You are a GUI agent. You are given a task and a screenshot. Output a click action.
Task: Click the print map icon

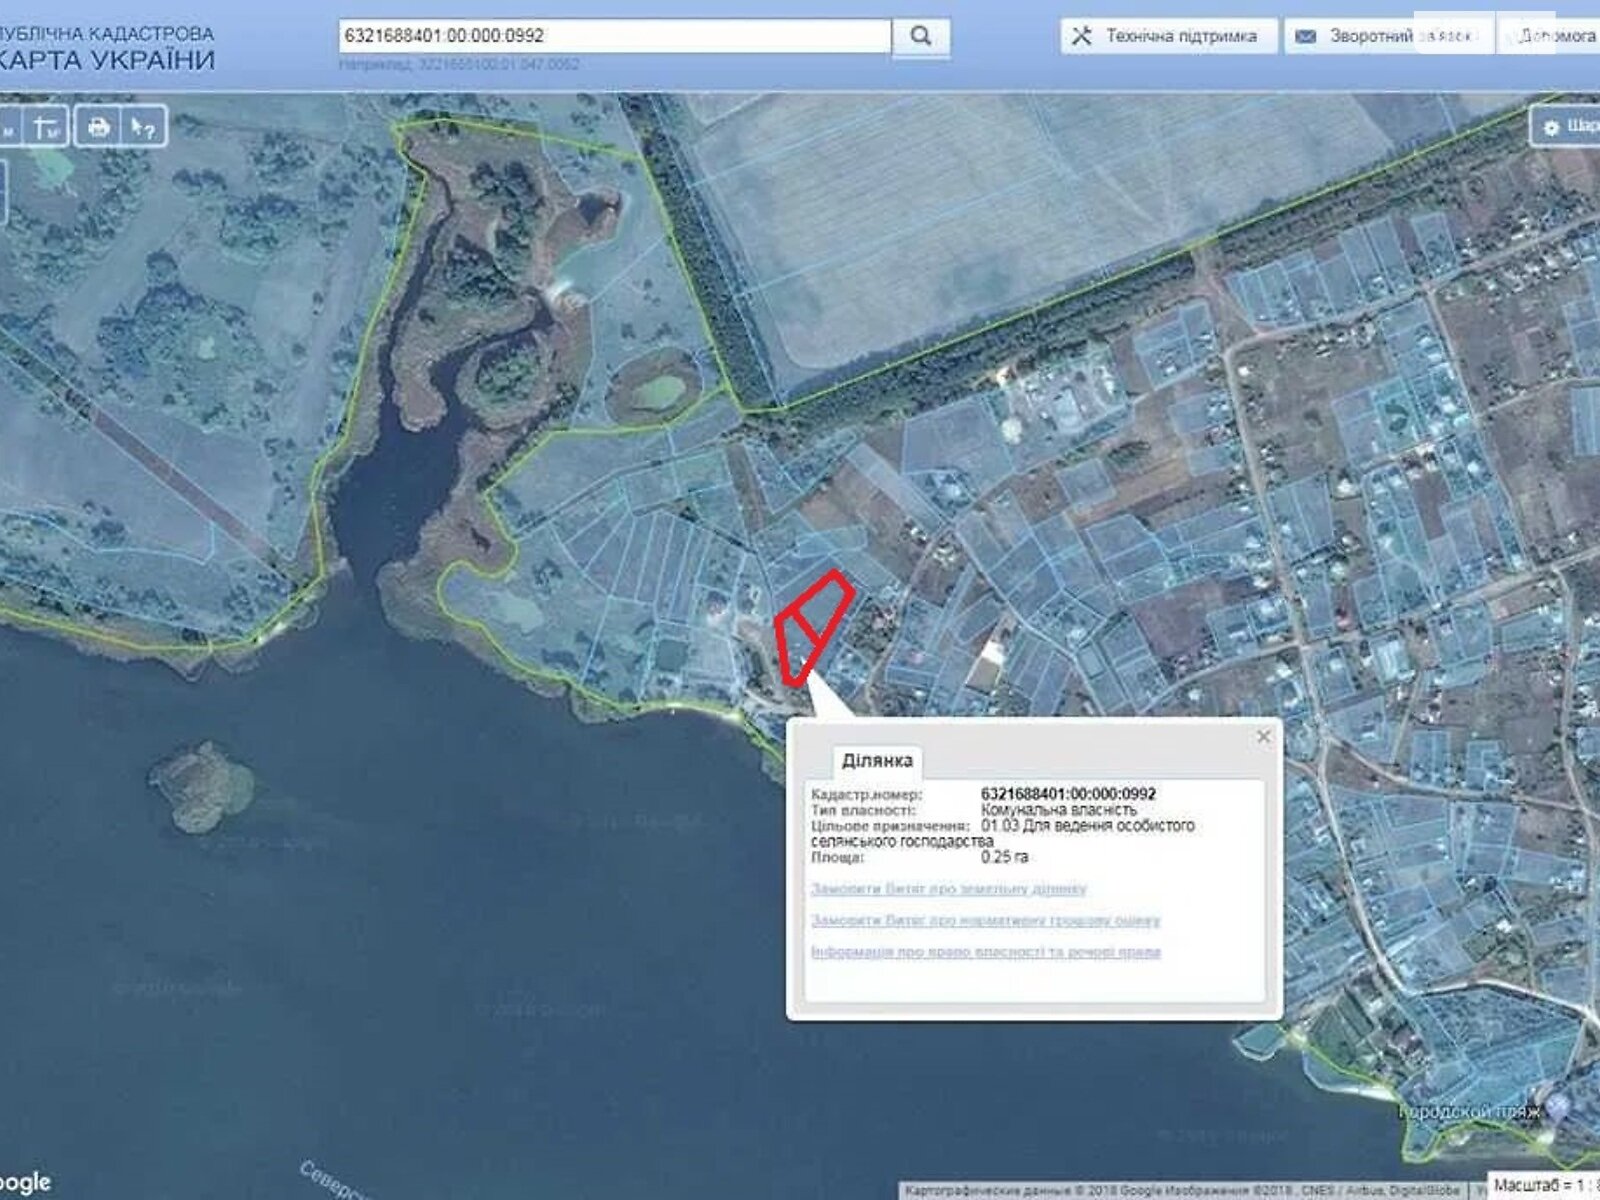tap(98, 127)
